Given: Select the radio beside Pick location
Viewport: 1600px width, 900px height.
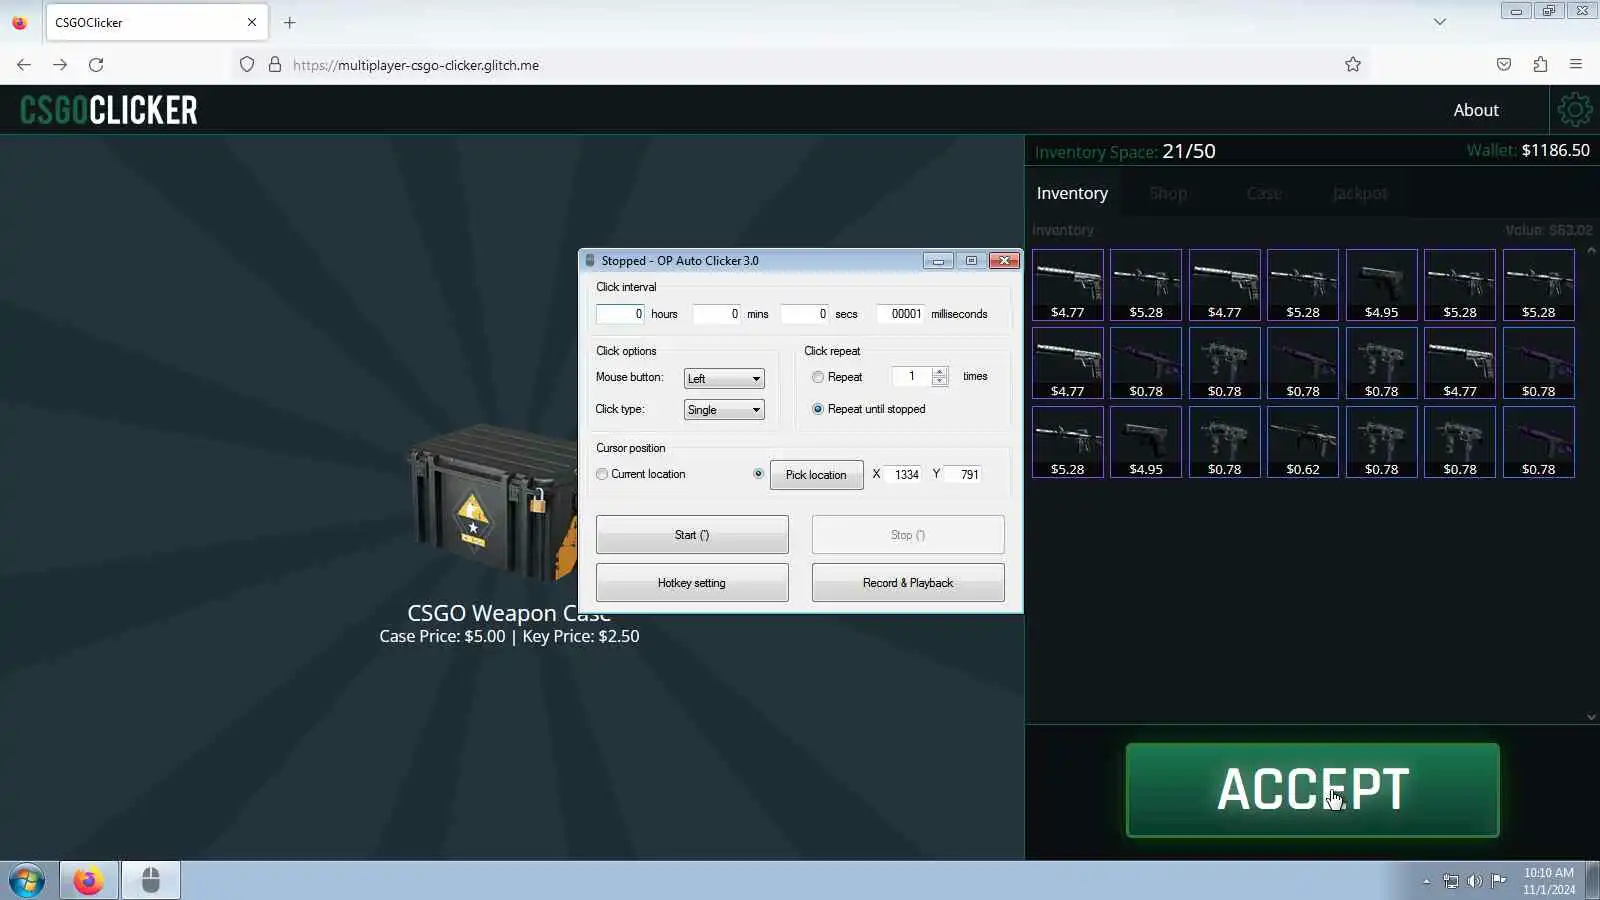Looking at the screenshot, I should (x=759, y=474).
